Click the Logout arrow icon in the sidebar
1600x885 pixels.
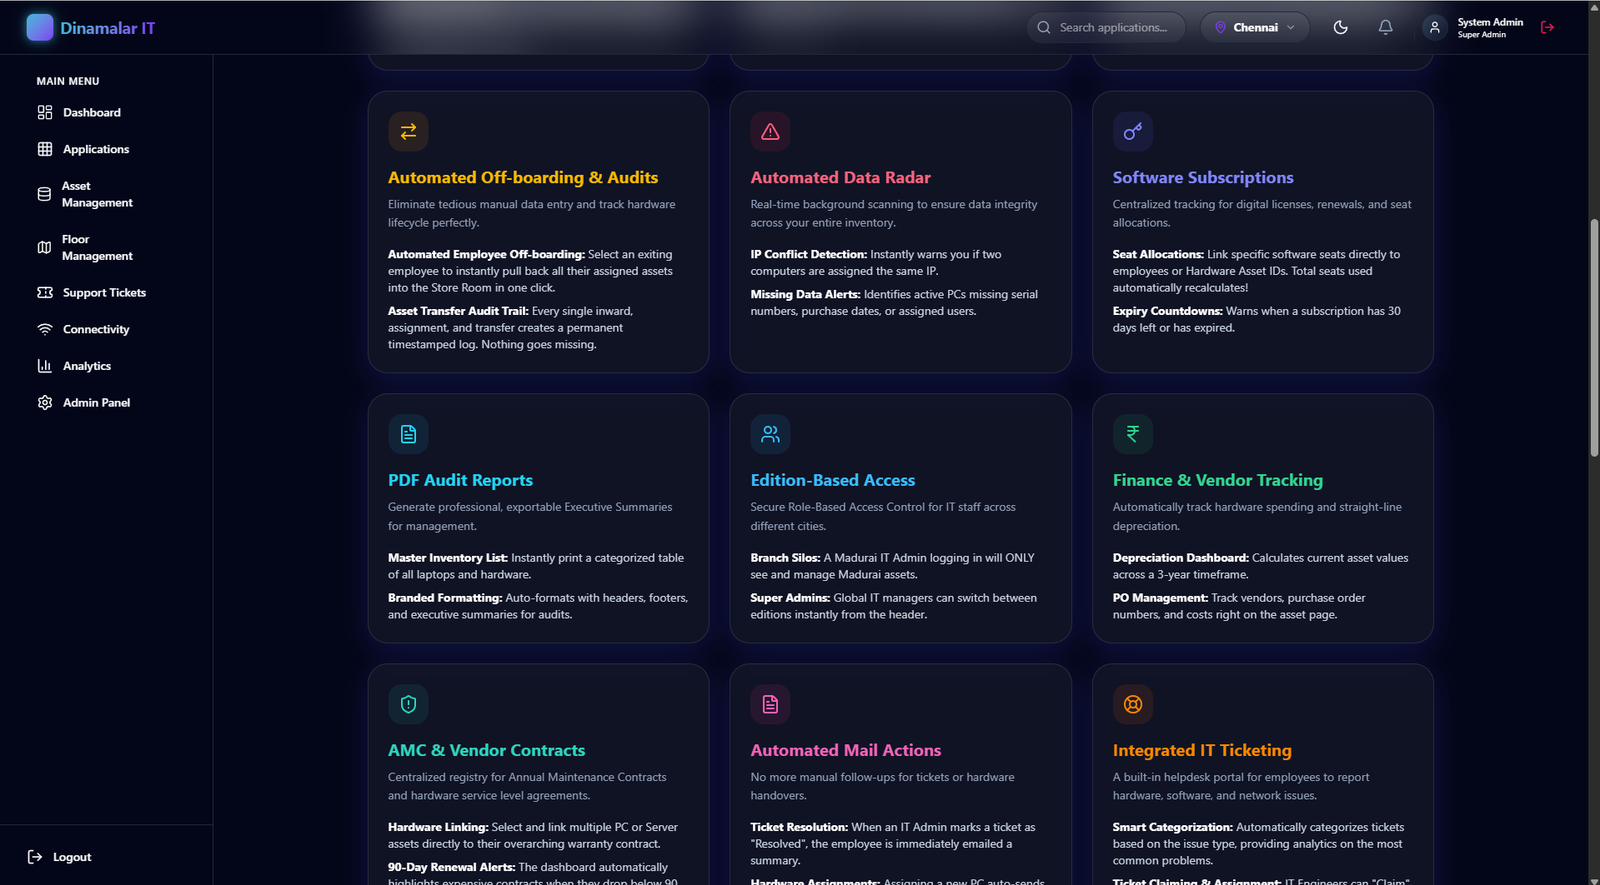click(35, 857)
